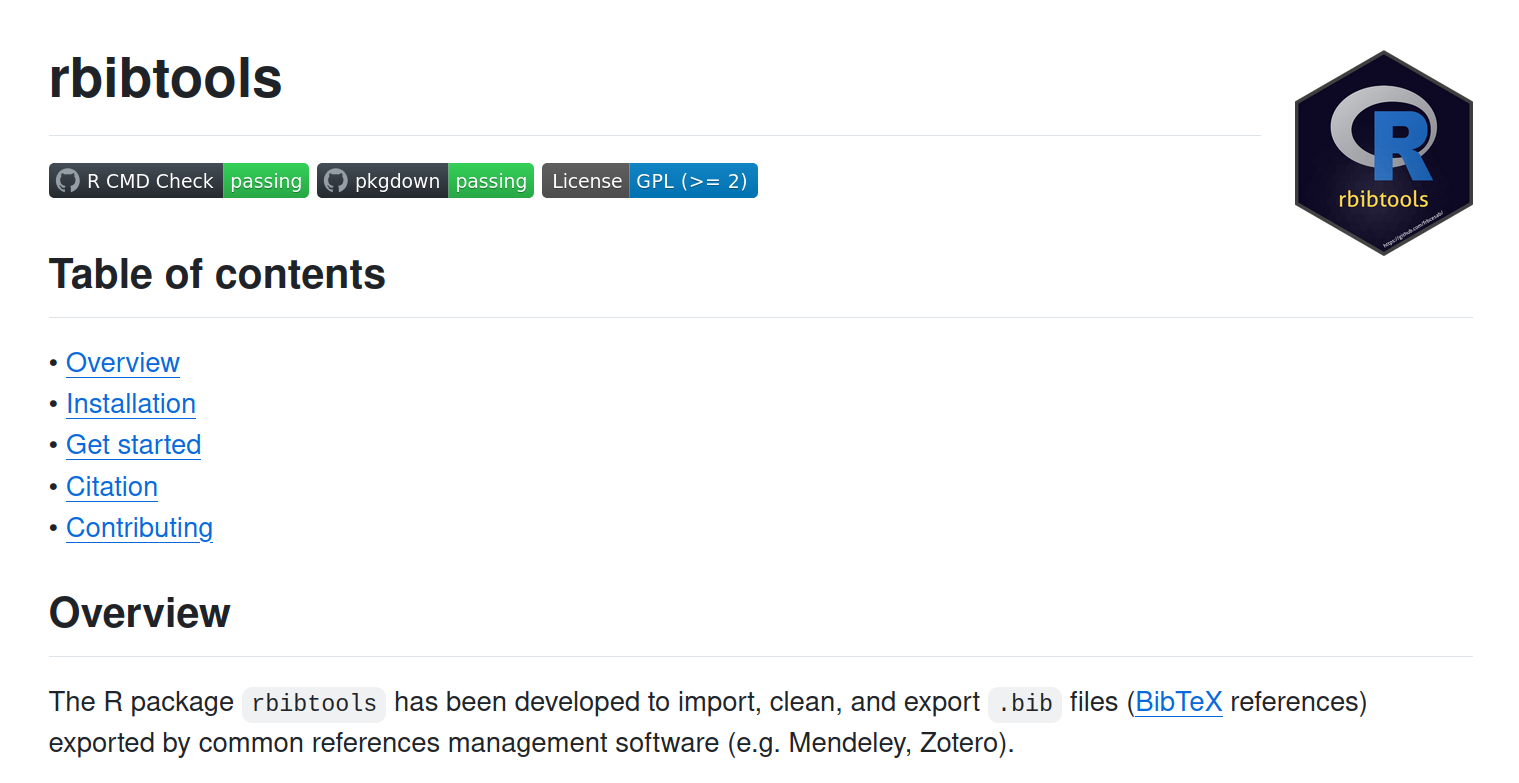Viewport: 1519px width, 783px height.
Task: Click the rbibtools main page heading
Action: click(x=166, y=78)
